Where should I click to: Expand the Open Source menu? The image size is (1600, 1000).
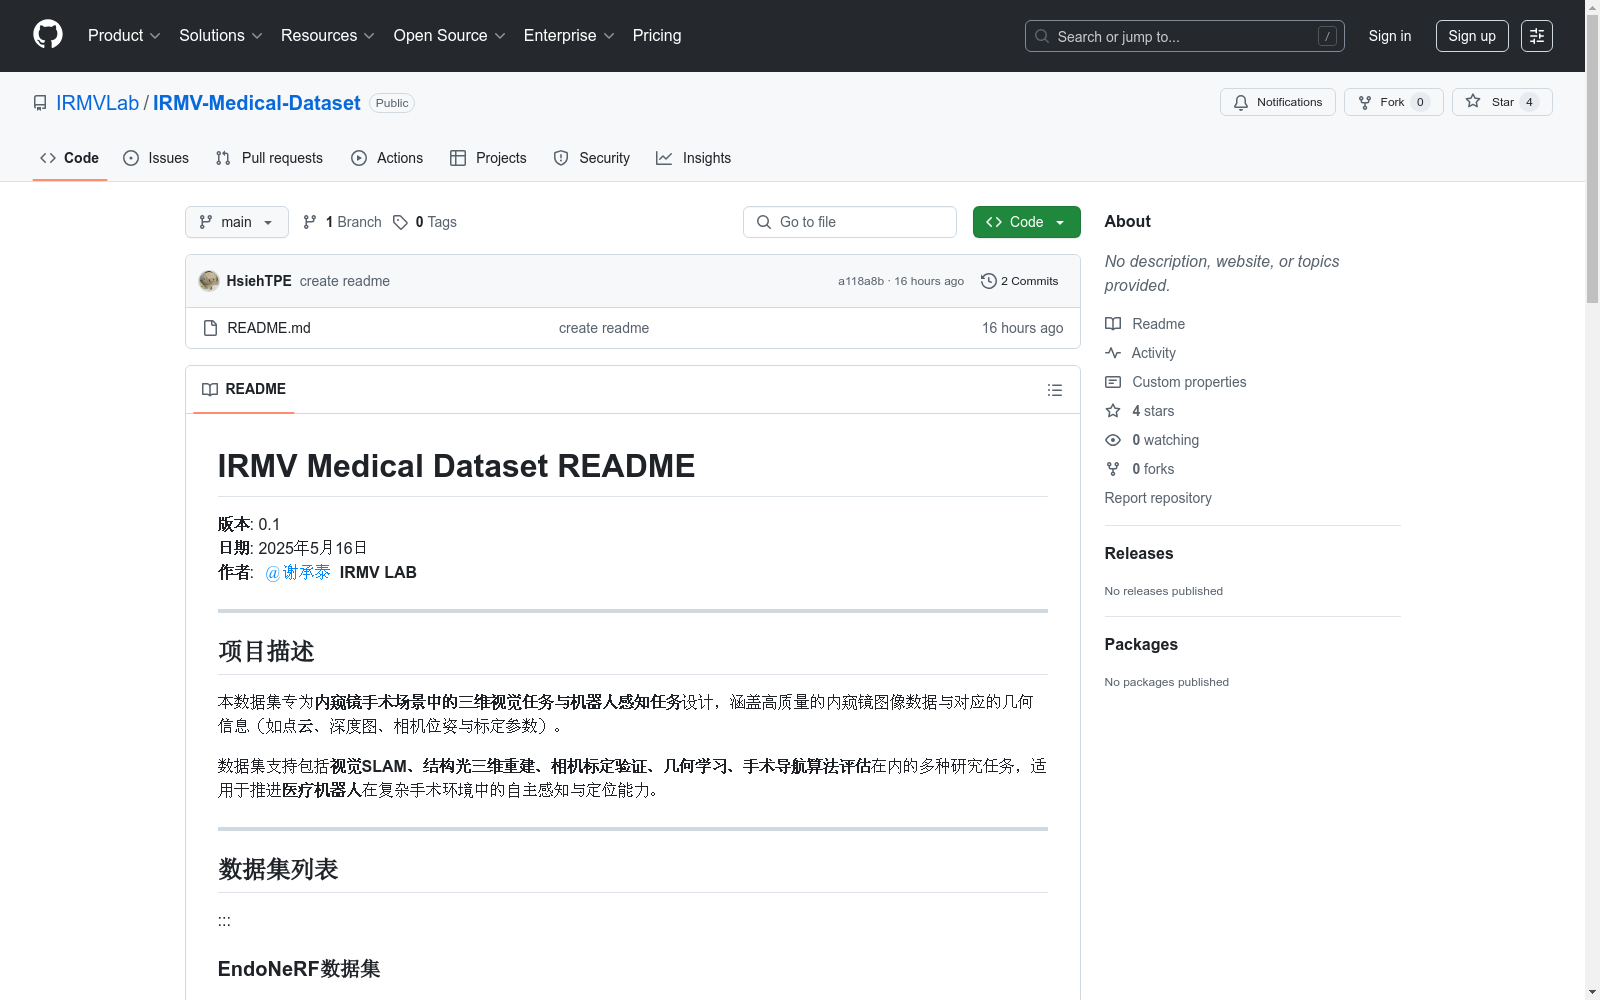pyautogui.click(x=450, y=36)
